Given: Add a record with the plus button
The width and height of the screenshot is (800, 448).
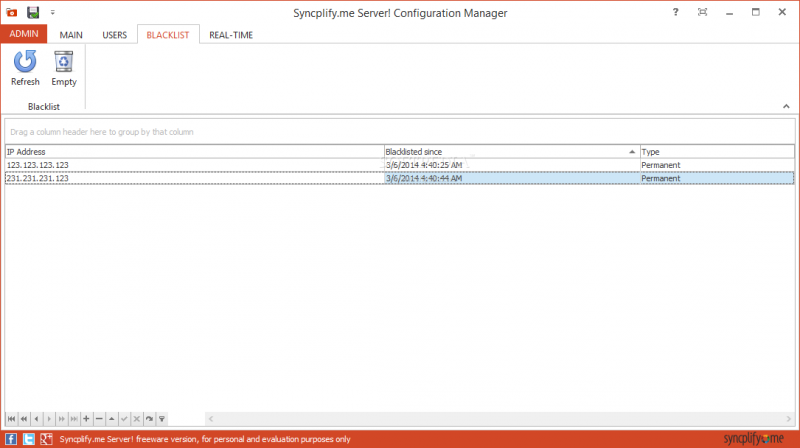Looking at the screenshot, I should click(86, 419).
